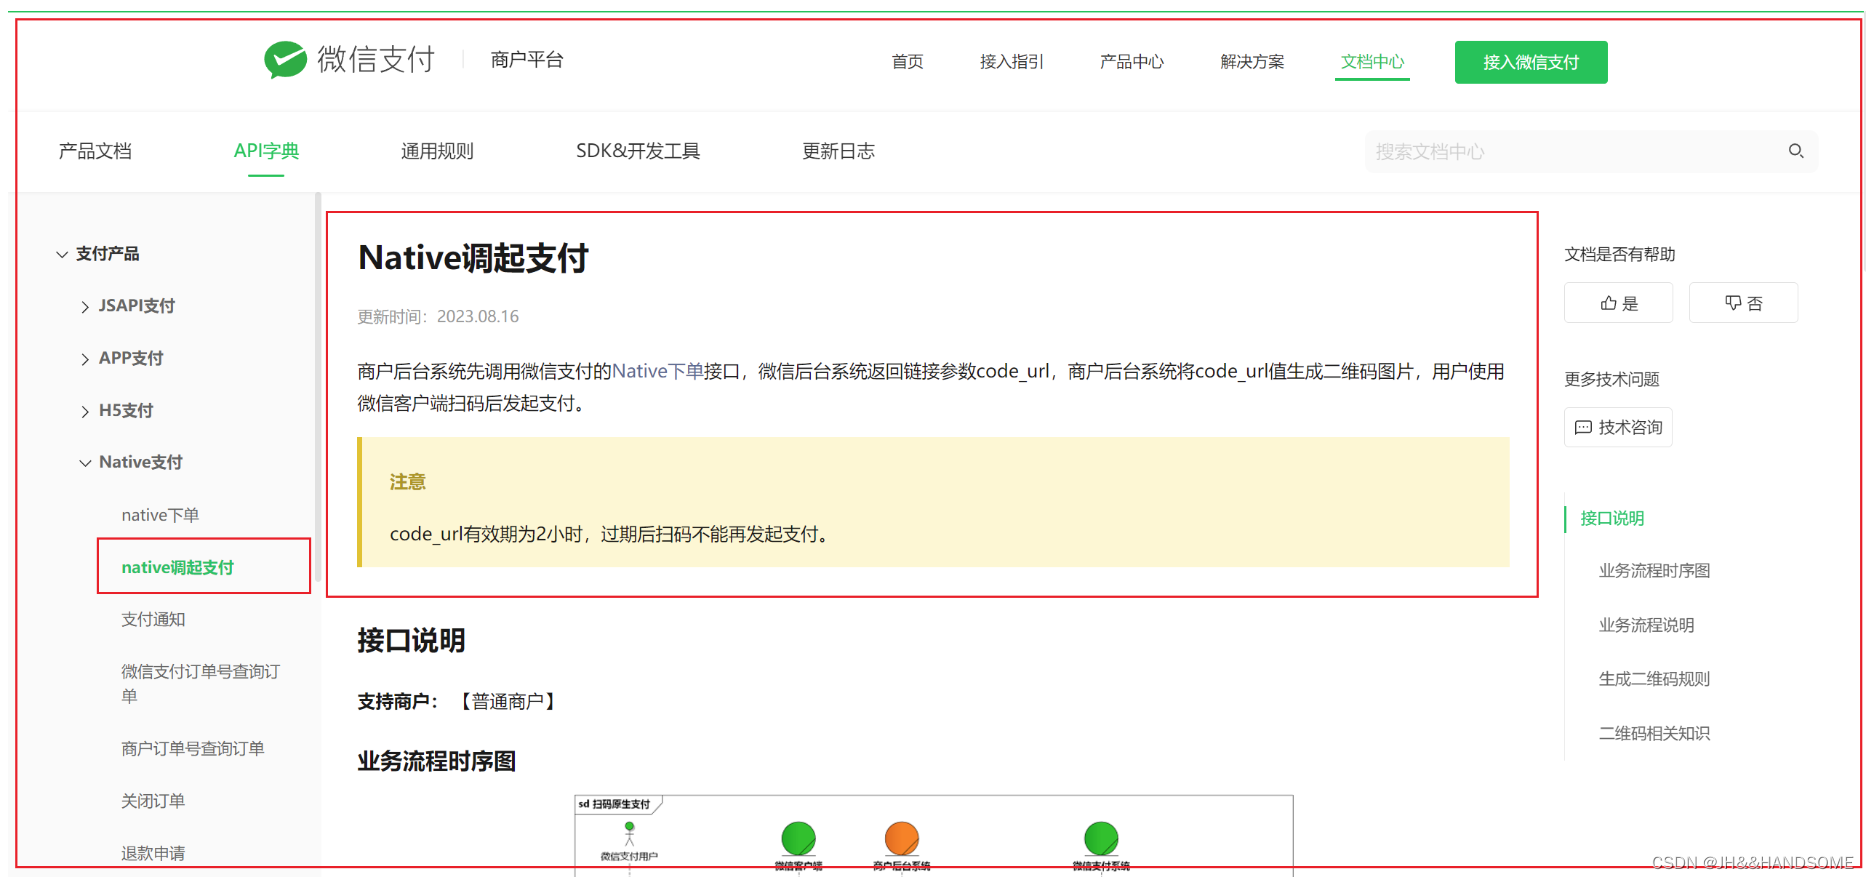1869x879 pixels.
Task: Switch to the 产品文档 tab
Action: coord(95,151)
